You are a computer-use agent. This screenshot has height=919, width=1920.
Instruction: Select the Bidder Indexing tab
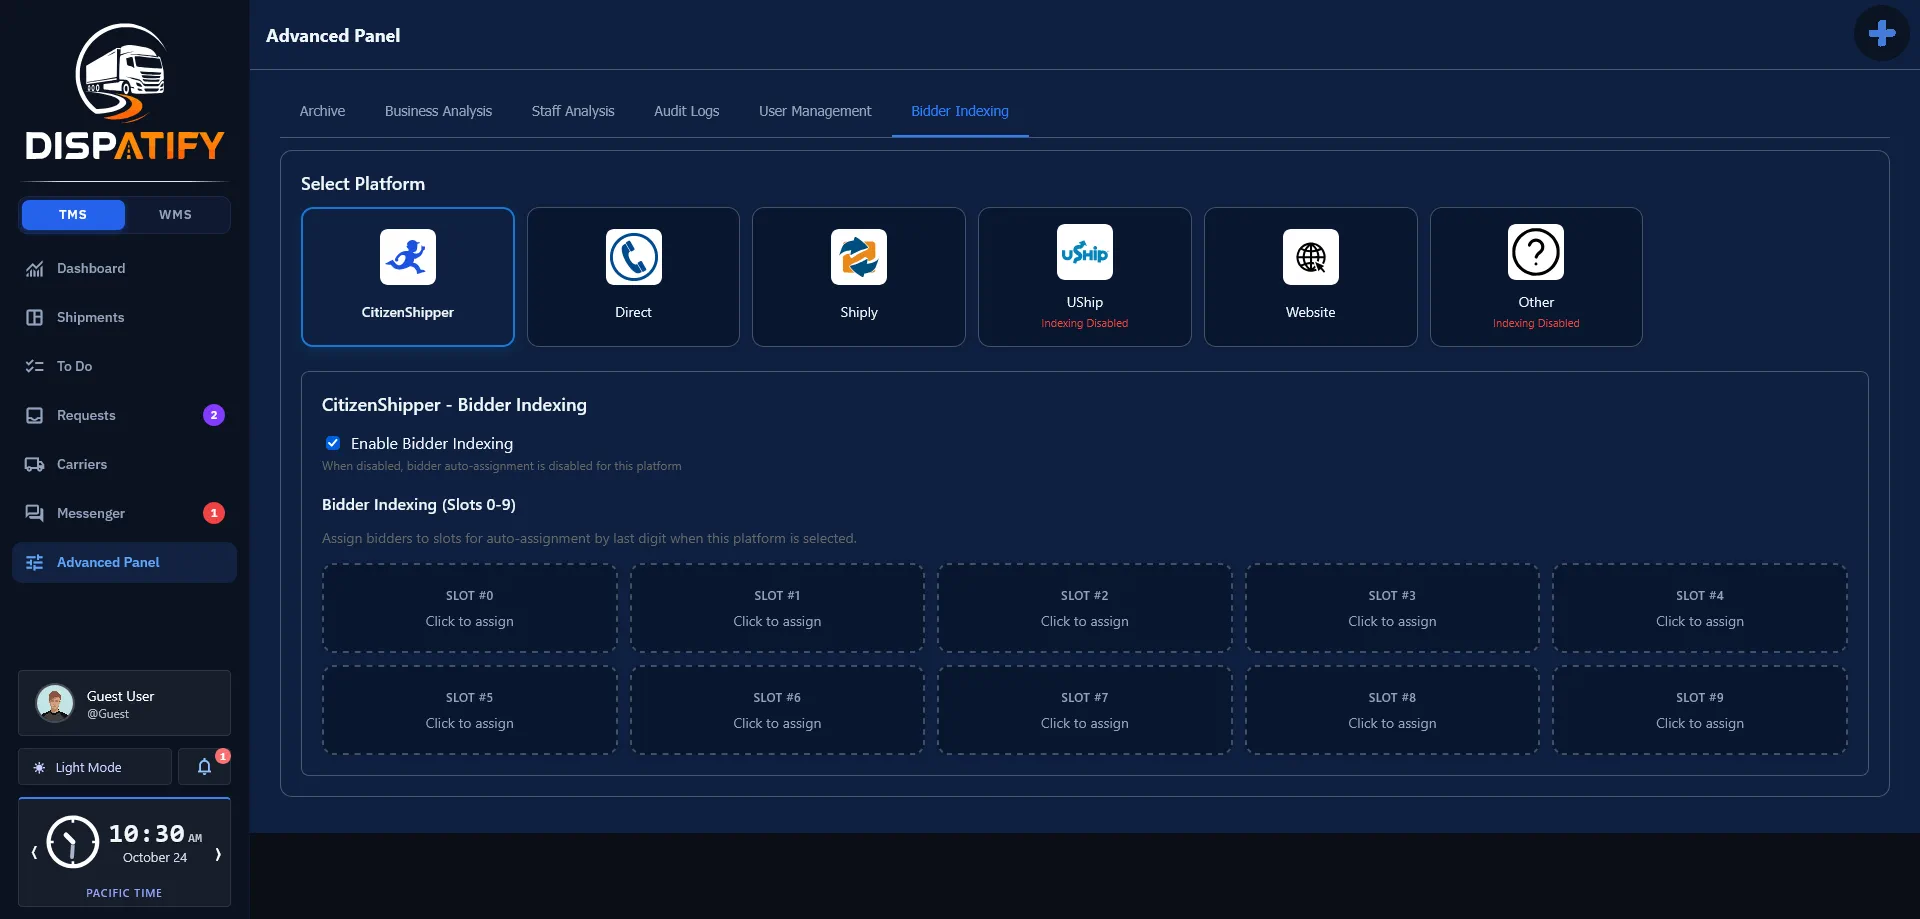click(x=960, y=111)
